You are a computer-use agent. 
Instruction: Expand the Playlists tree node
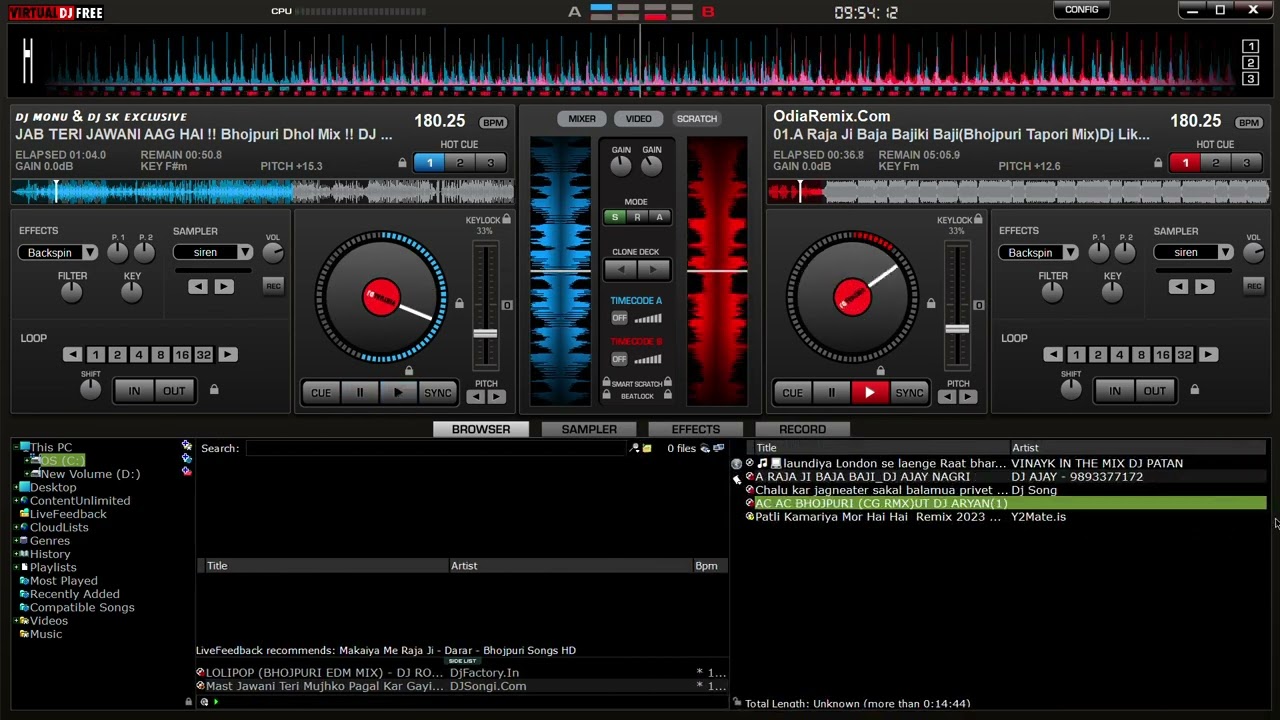pos(17,568)
